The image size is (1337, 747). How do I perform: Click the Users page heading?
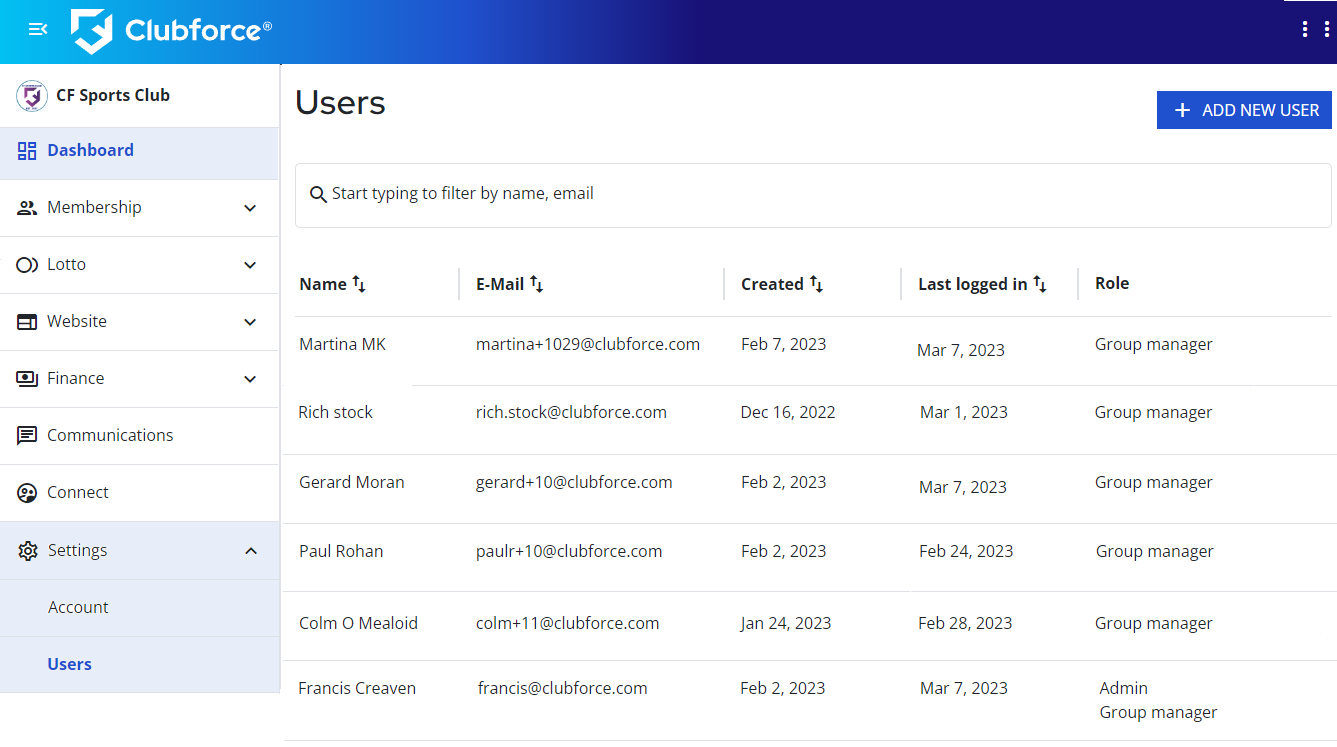tap(340, 103)
